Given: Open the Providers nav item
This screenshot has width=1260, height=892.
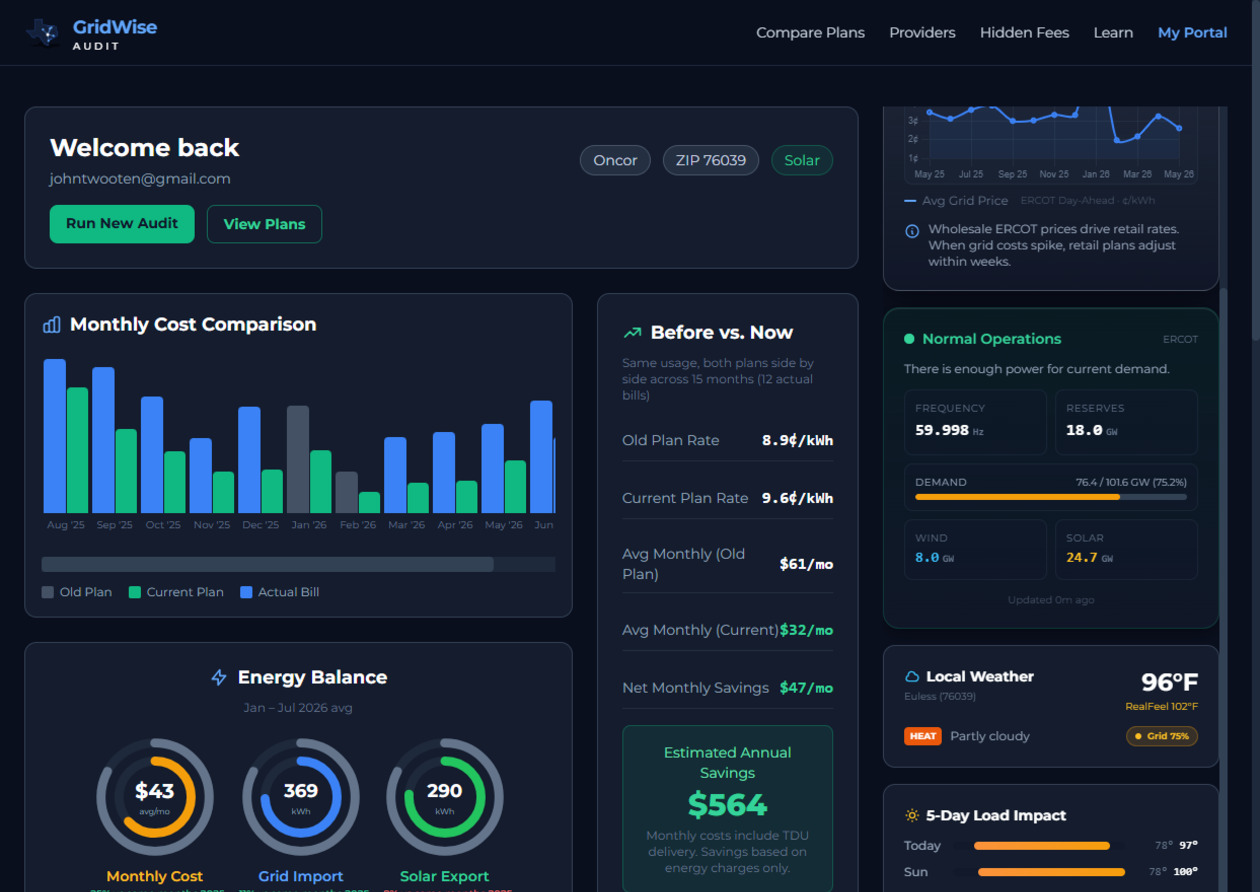Looking at the screenshot, I should 922,33.
